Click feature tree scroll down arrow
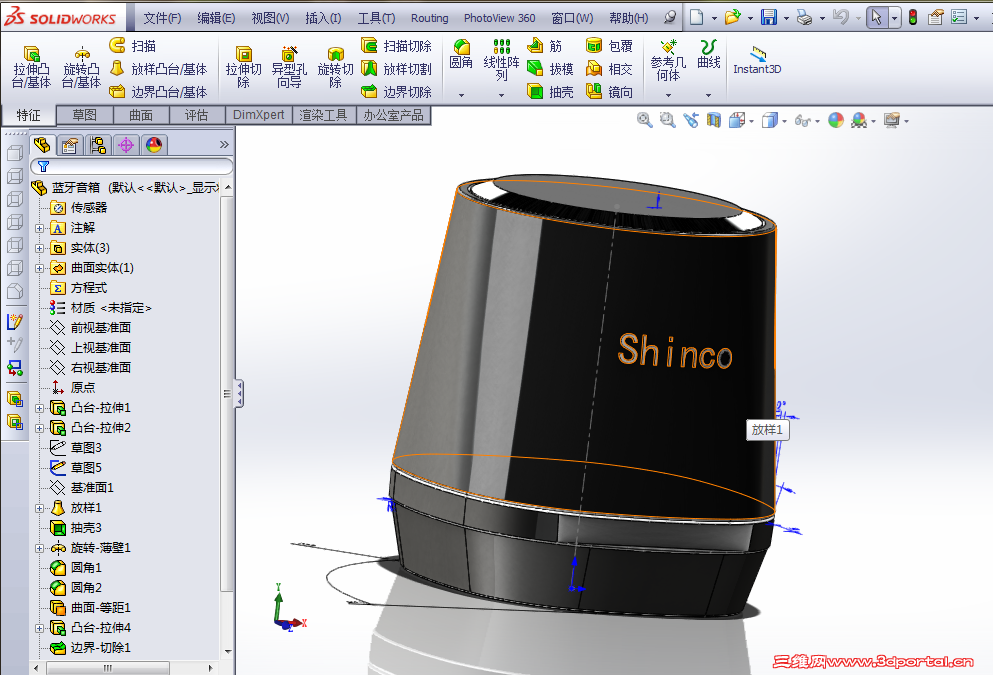 point(228,651)
